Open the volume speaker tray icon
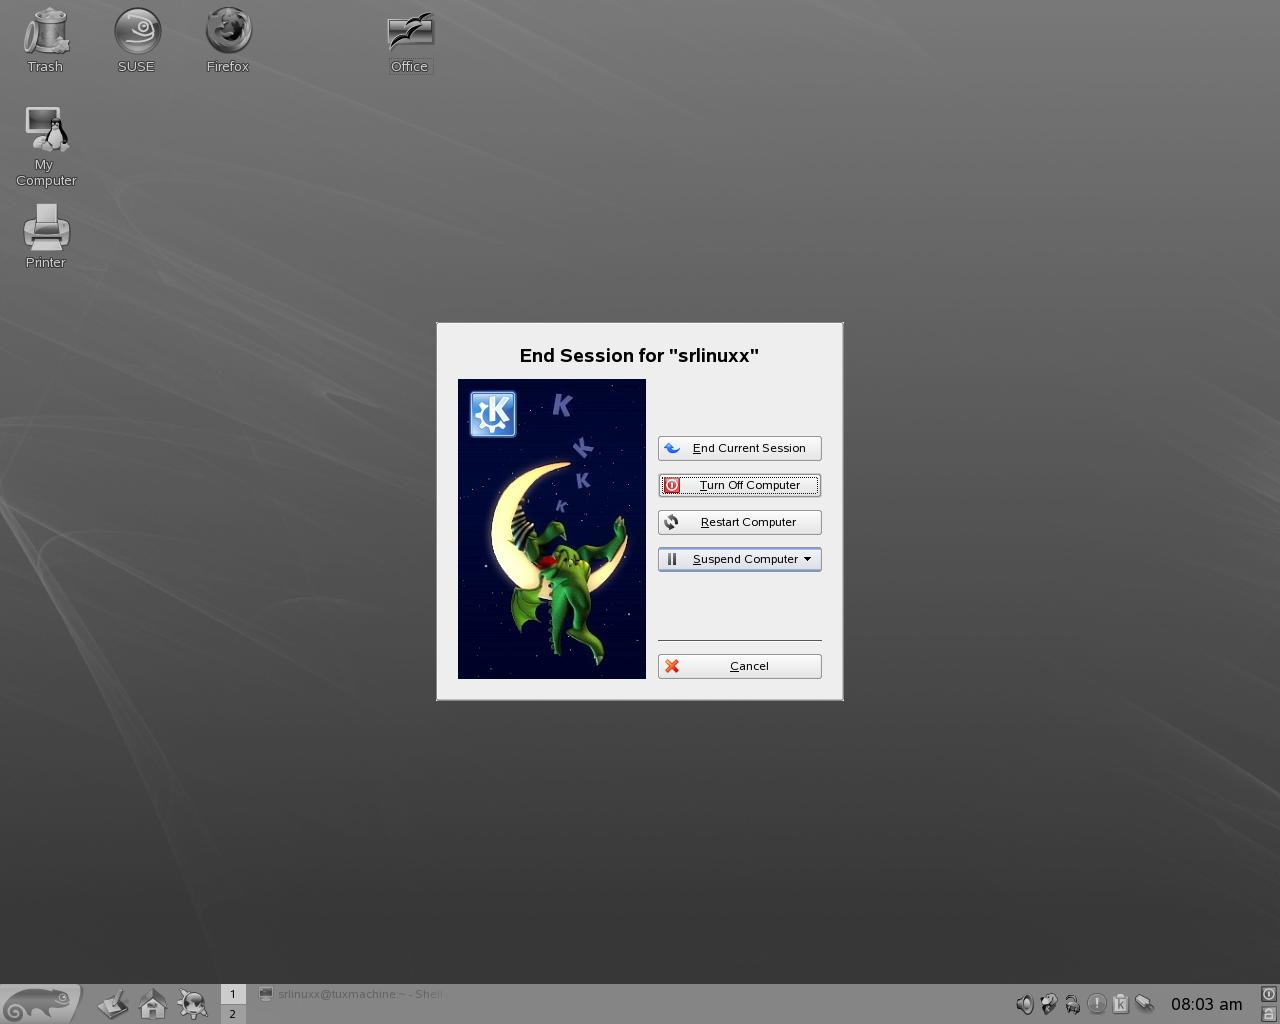1280x1024 pixels. pyautogui.click(x=1025, y=1004)
